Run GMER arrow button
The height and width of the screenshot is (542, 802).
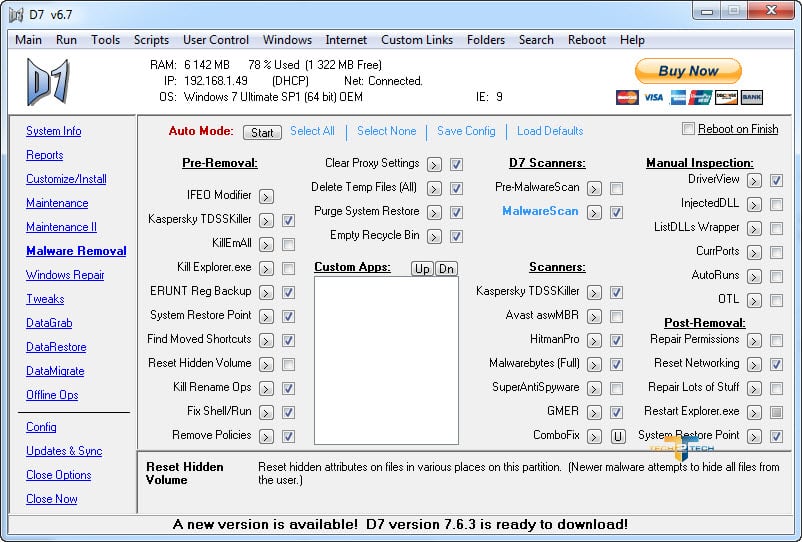[x=594, y=413]
